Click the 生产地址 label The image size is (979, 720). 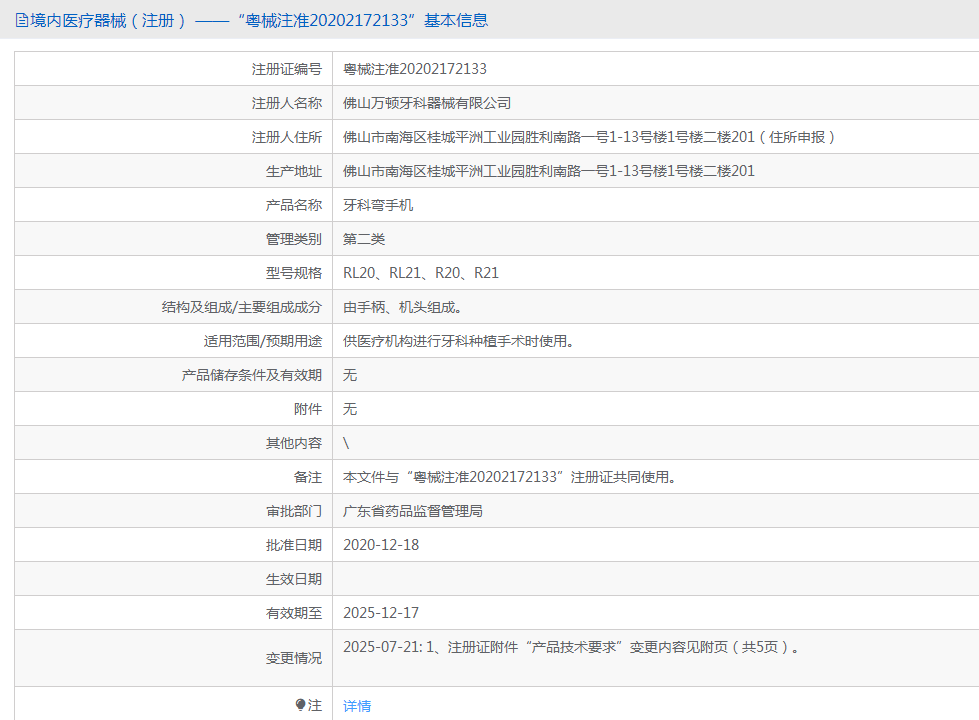point(293,171)
